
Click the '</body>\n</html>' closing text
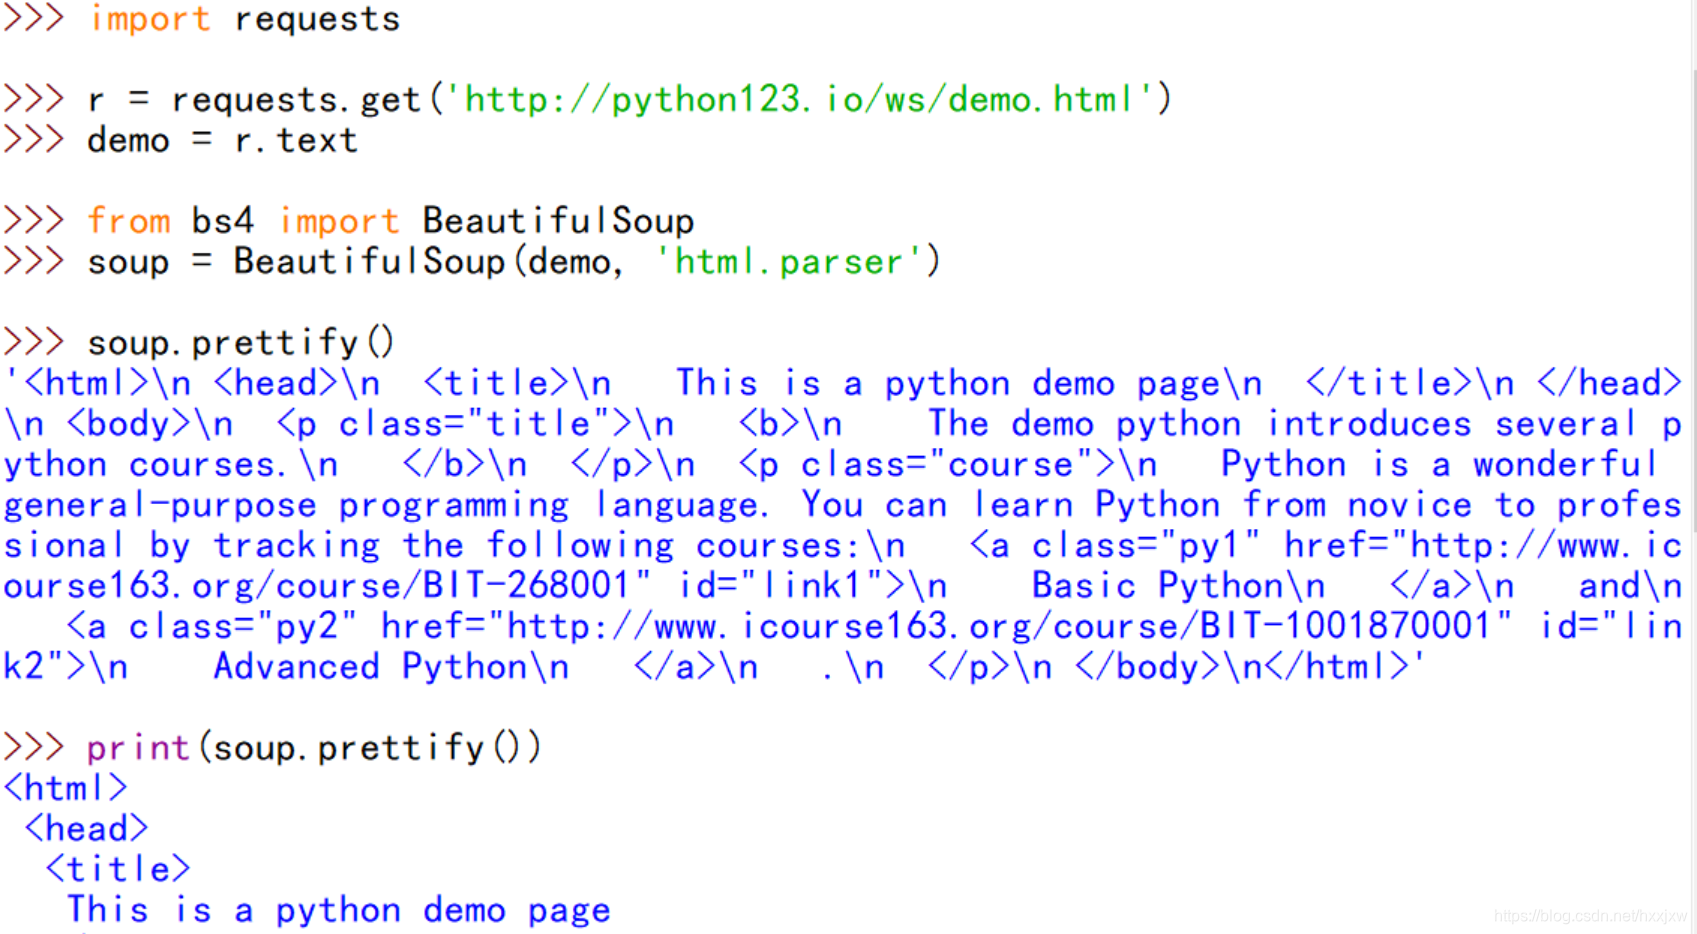click(1243, 667)
